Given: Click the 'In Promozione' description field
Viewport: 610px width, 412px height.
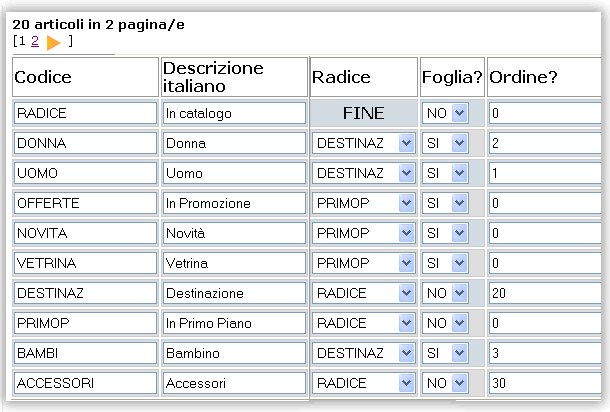Looking at the screenshot, I should pos(234,203).
